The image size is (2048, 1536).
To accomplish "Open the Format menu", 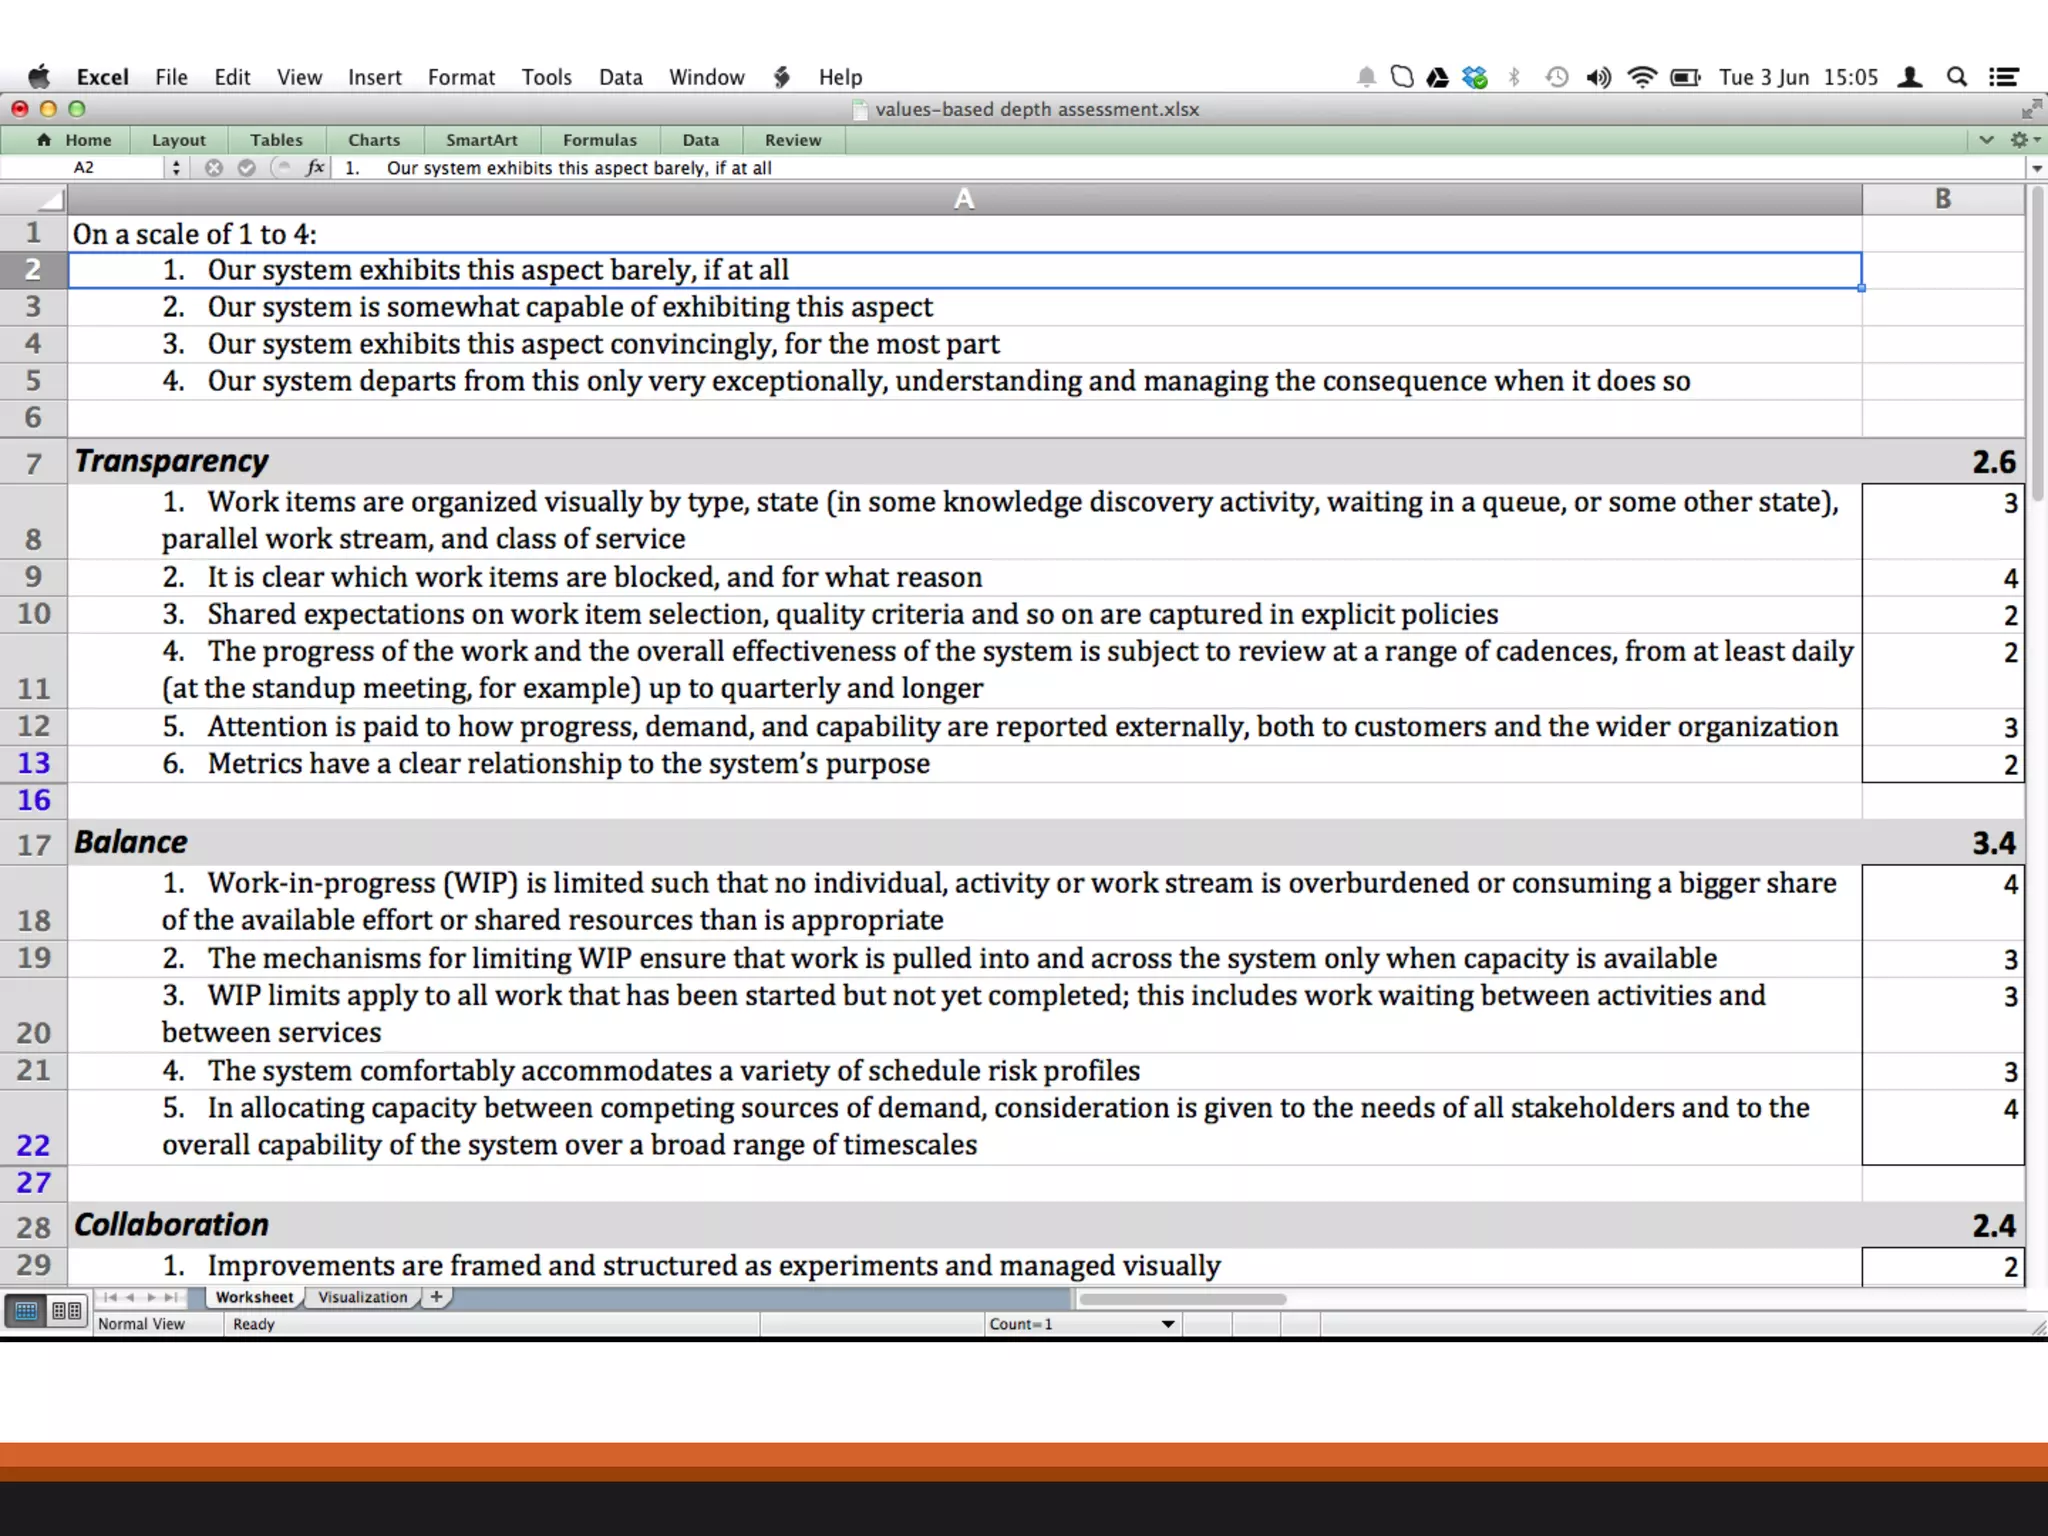I will pos(461,77).
